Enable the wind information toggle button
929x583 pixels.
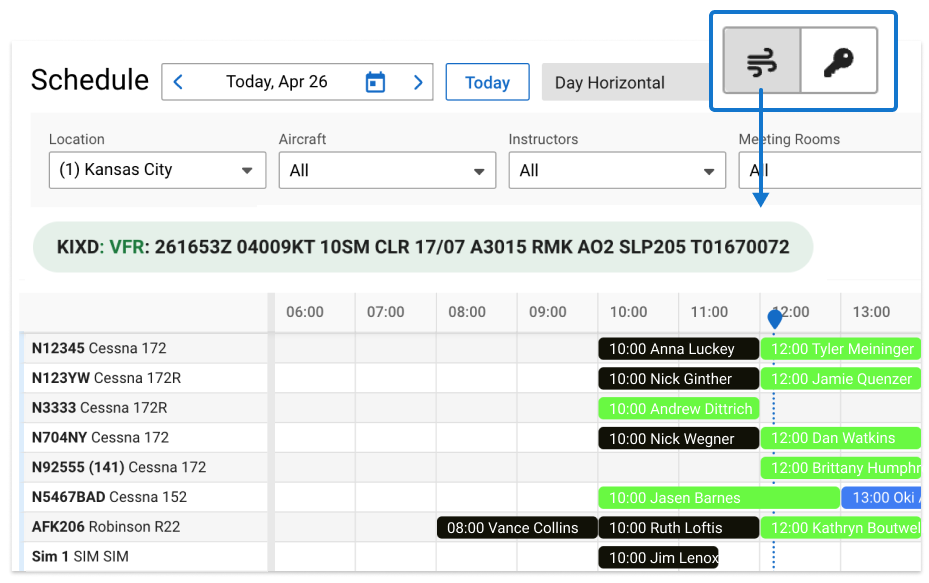[762, 61]
